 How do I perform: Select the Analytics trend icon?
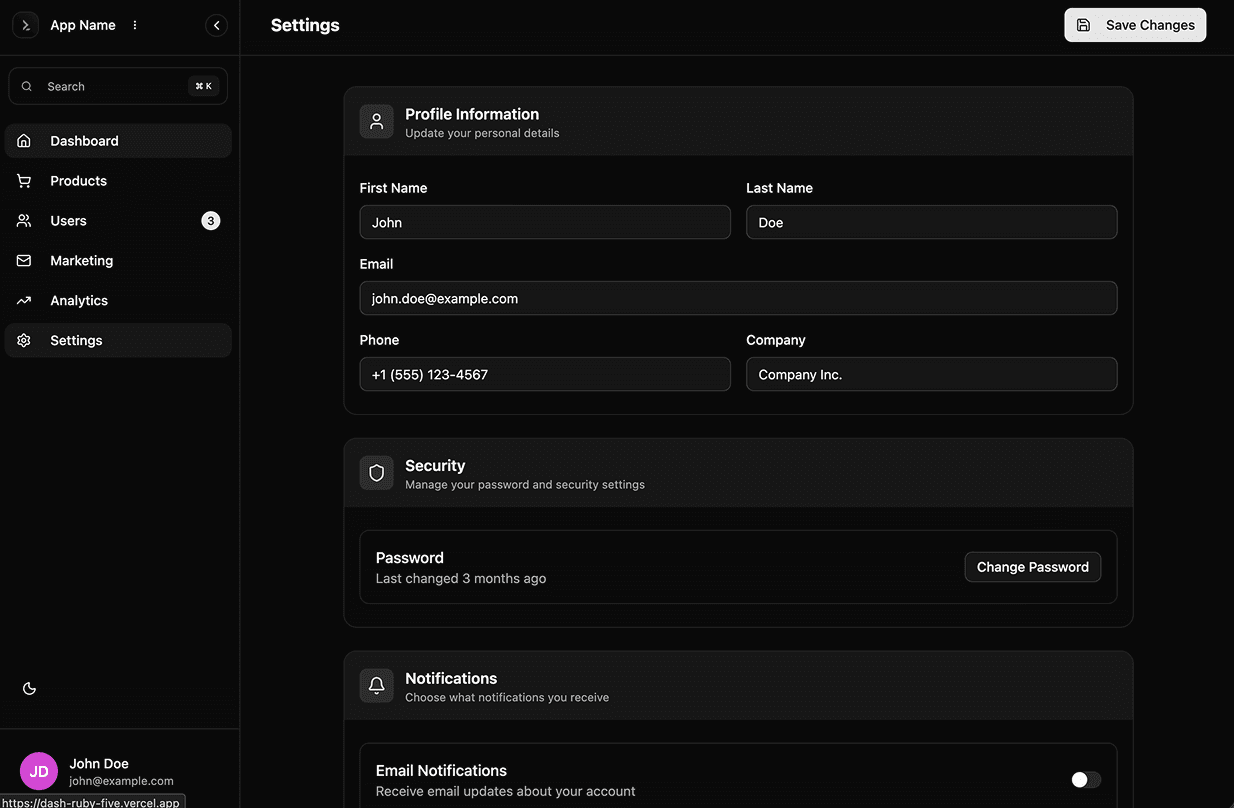click(22, 300)
